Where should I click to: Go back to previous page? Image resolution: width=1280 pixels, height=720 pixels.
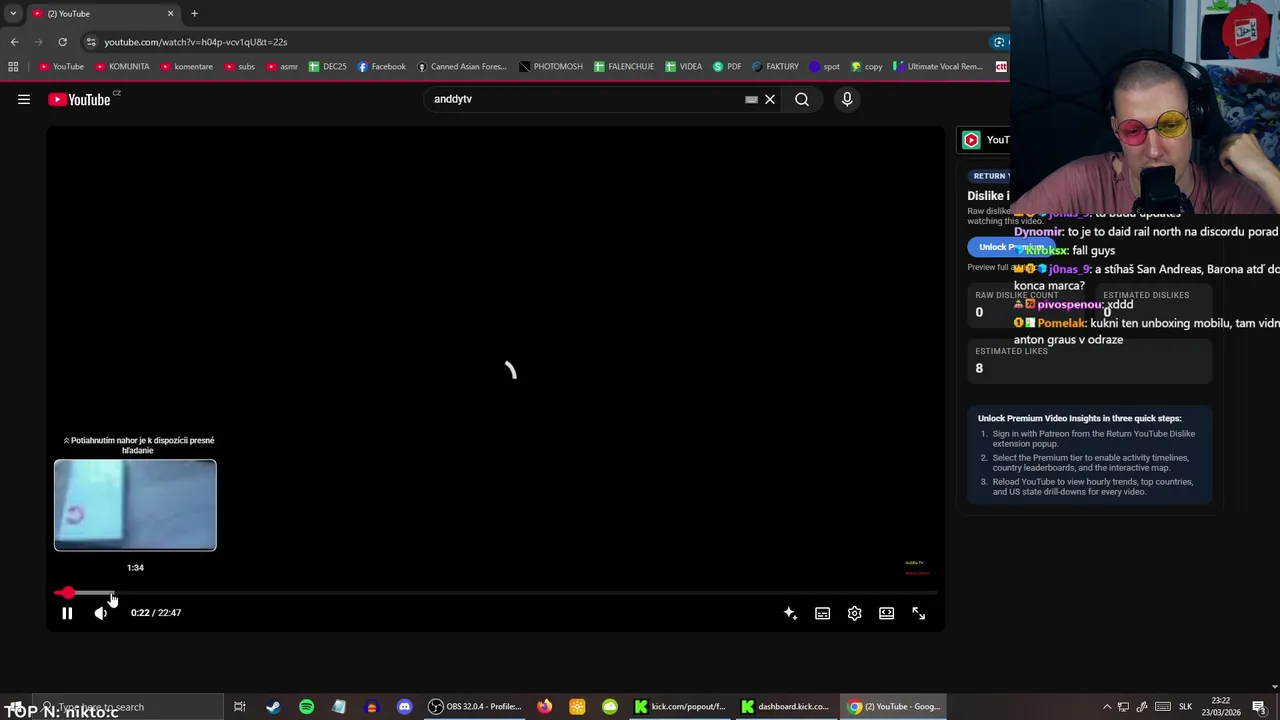[x=14, y=42]
